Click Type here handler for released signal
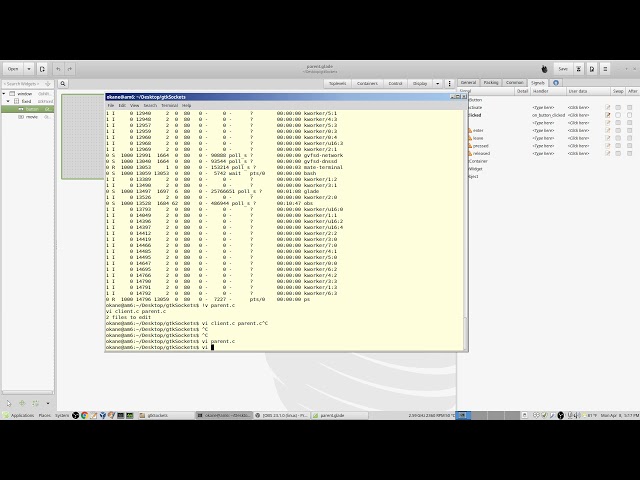The width and height of the screenshot is (640, 480). pos(543,153)
